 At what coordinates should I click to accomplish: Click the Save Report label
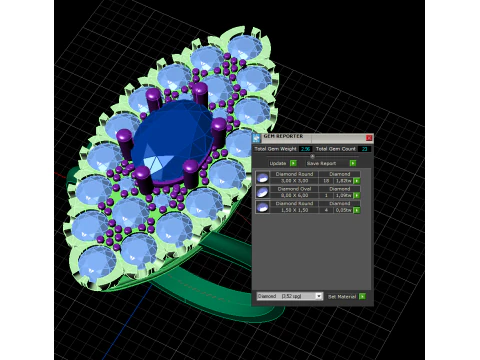point(321,163)
